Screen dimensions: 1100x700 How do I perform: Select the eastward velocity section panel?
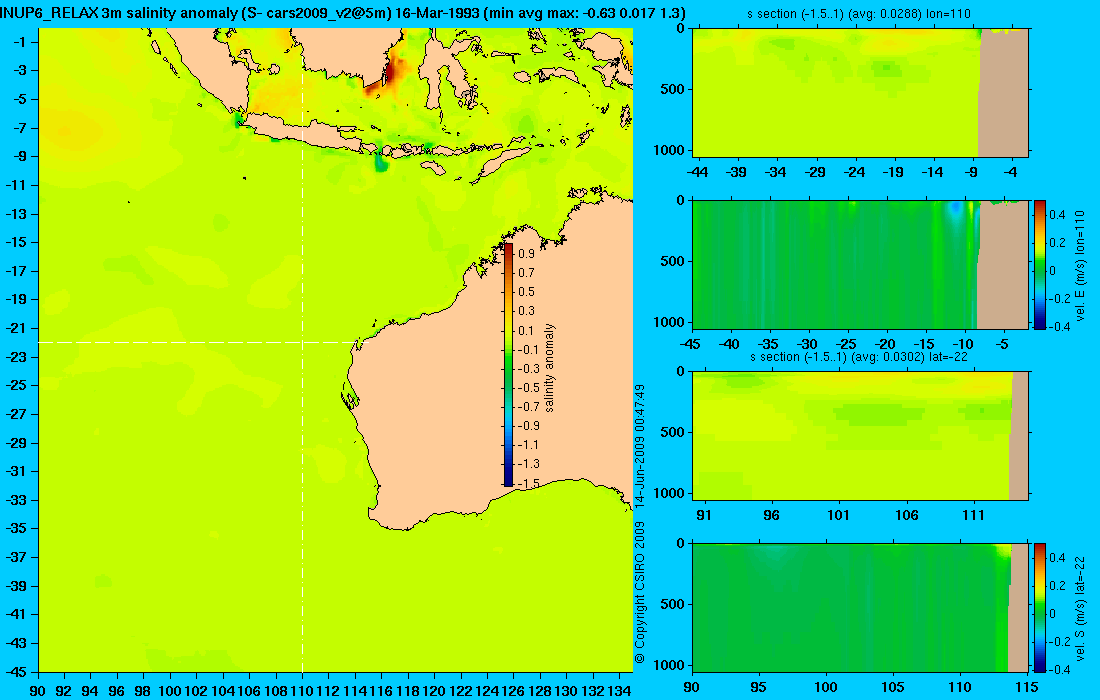(861, 264)
